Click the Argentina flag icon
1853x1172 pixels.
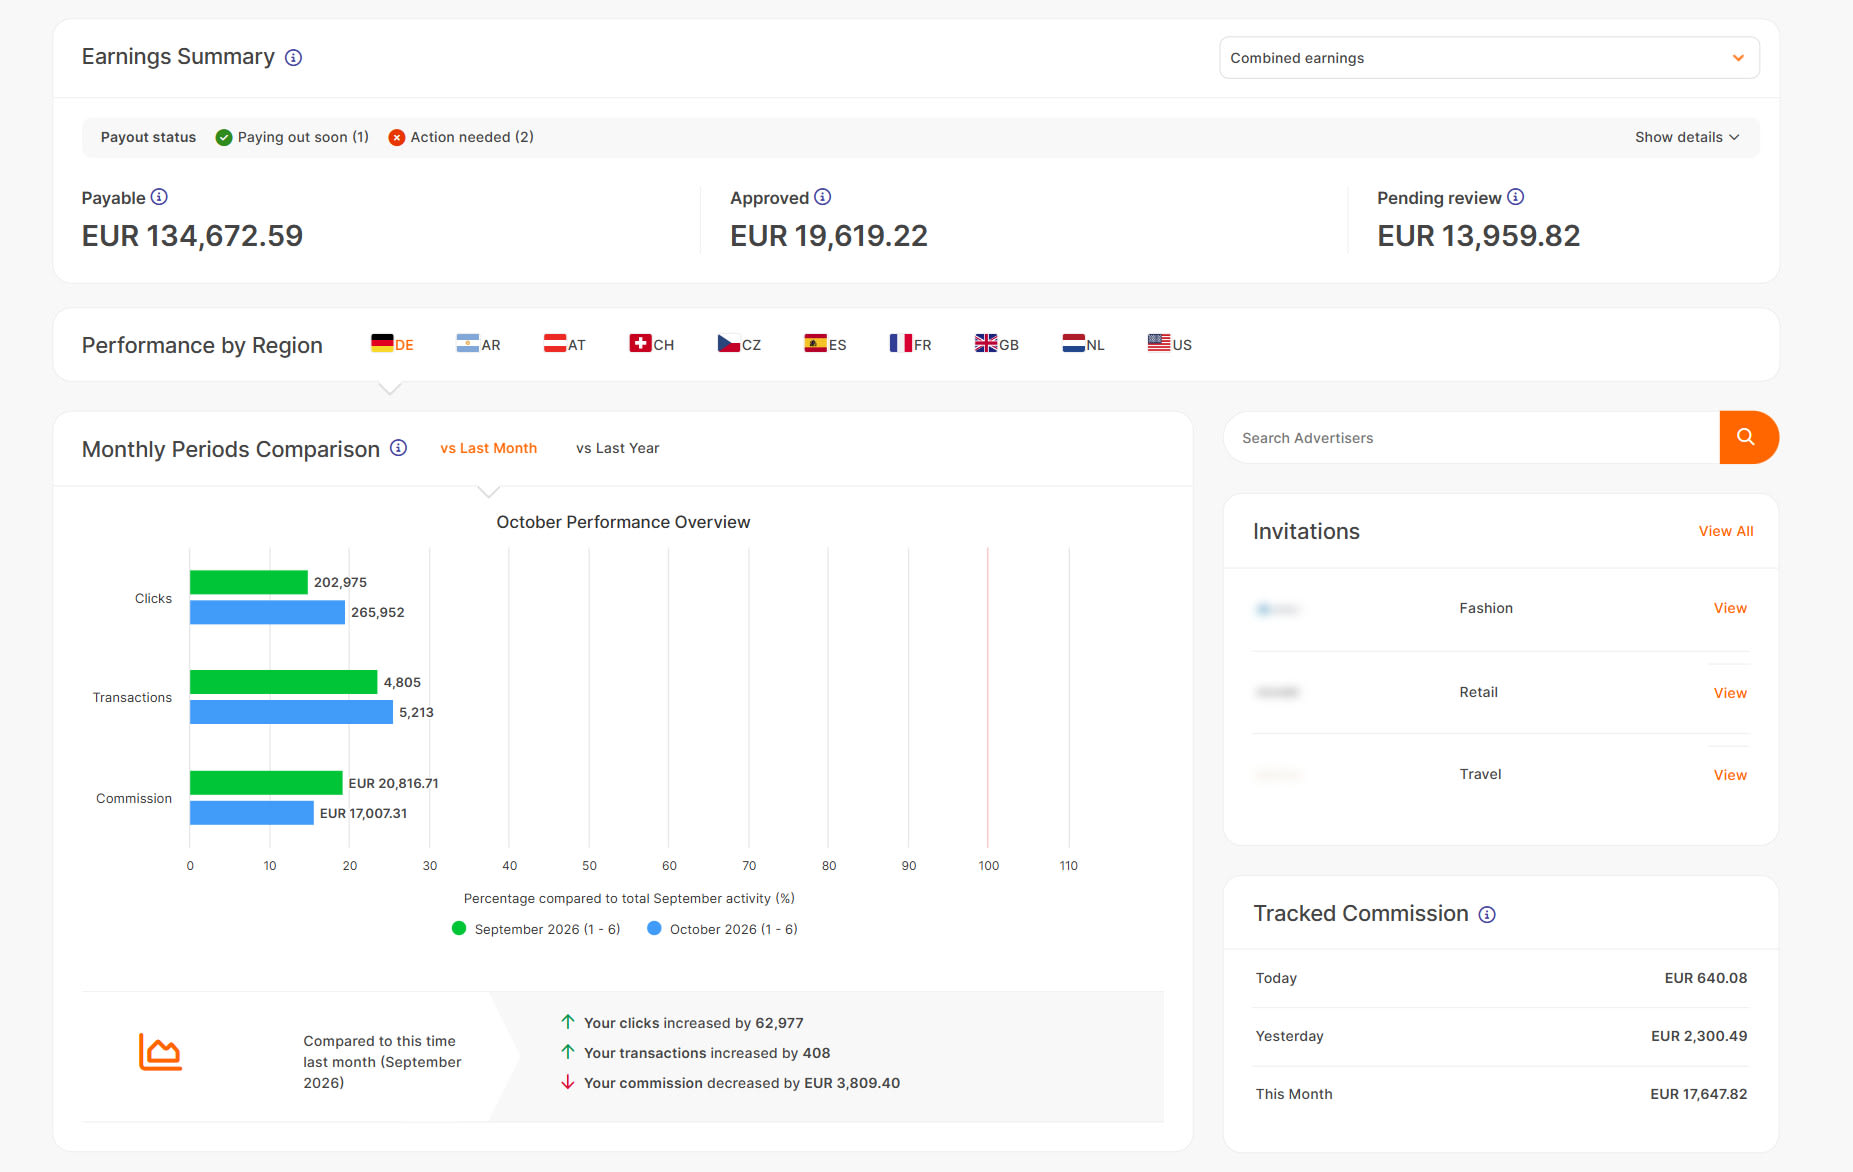[468, 343]
